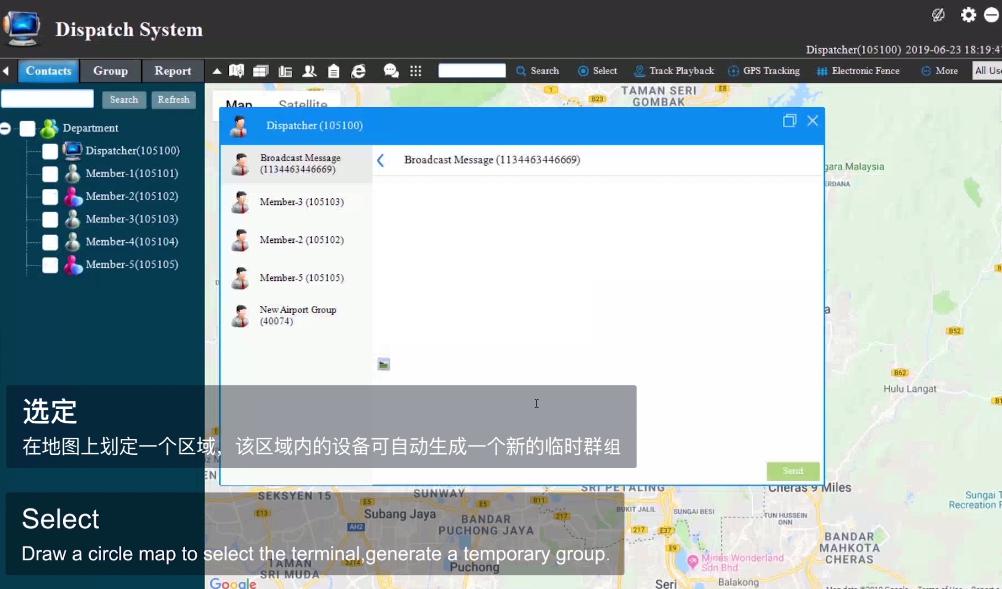
Task: Check the Member-5(105105) checkbox
Action: coord(50,265)
